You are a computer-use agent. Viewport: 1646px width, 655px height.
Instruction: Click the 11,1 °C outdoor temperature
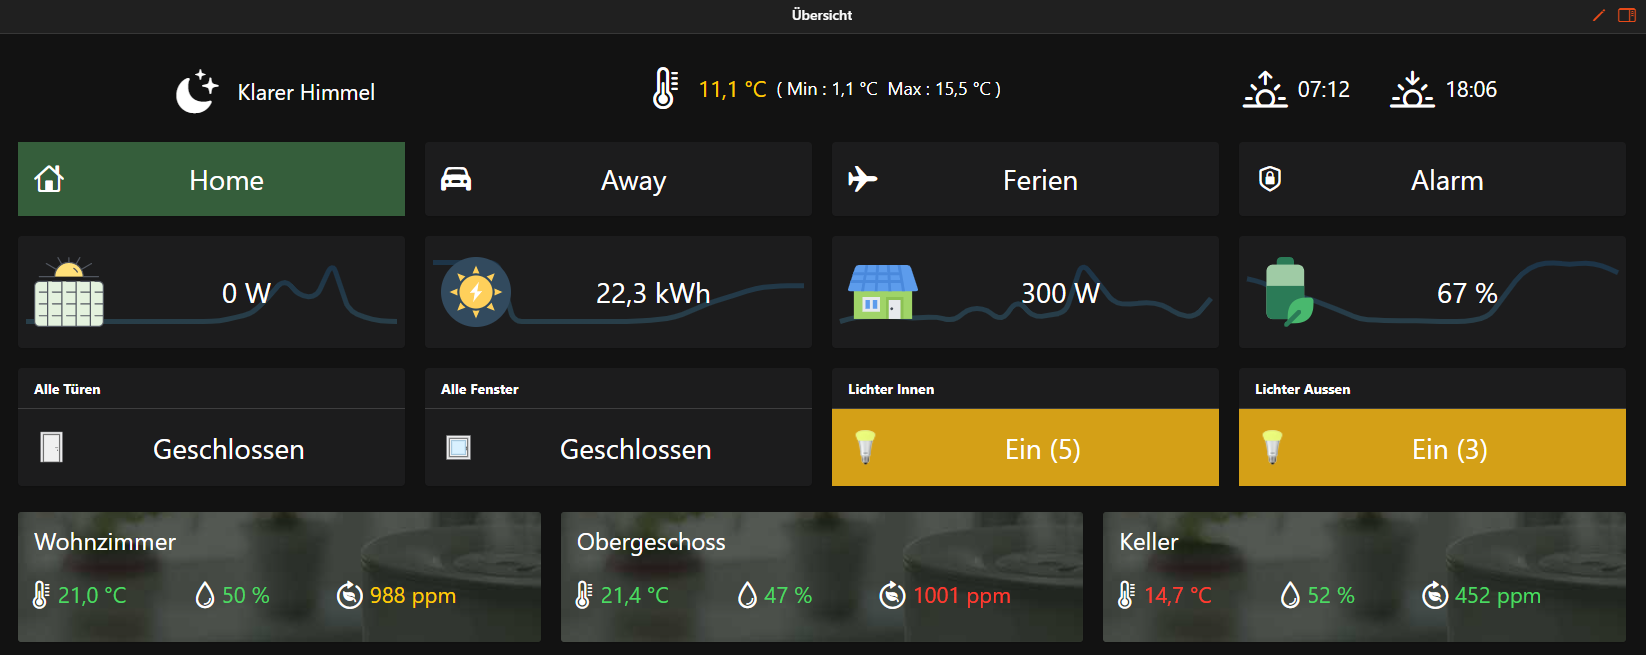pyautogui.click(x=732, y=89)
